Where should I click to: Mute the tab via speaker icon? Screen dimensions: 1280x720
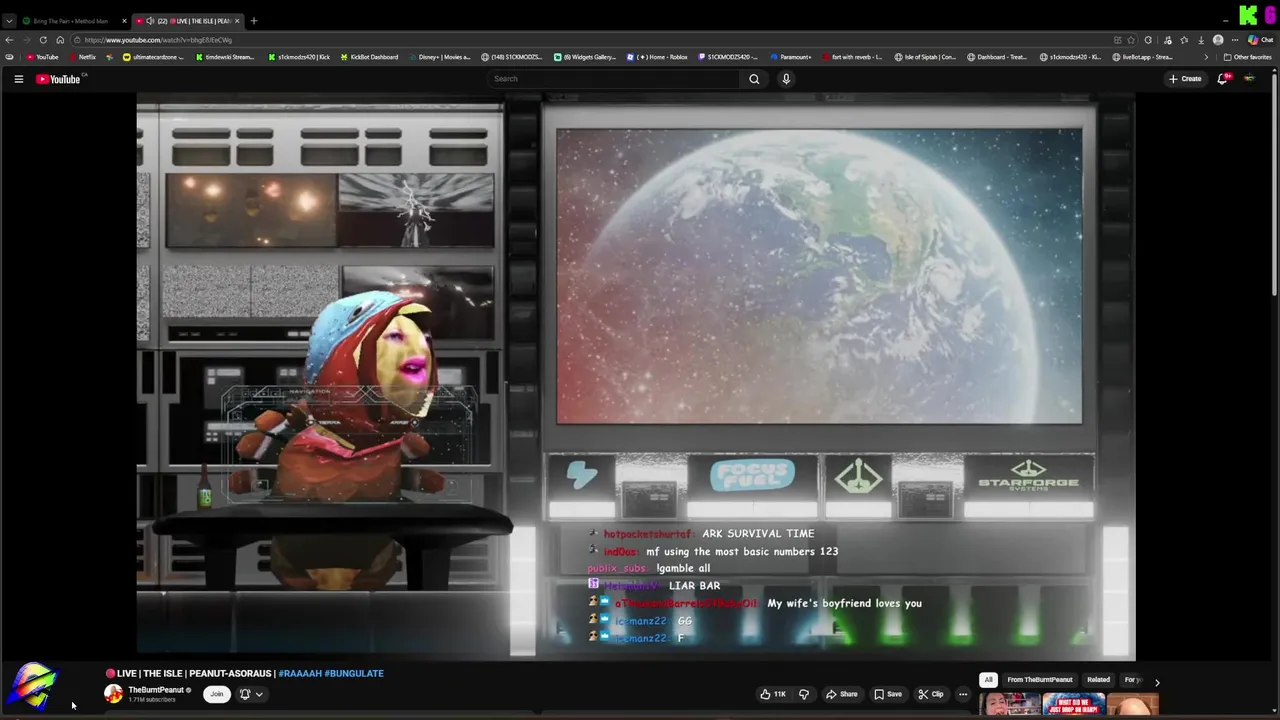click(x=150, y=21)
